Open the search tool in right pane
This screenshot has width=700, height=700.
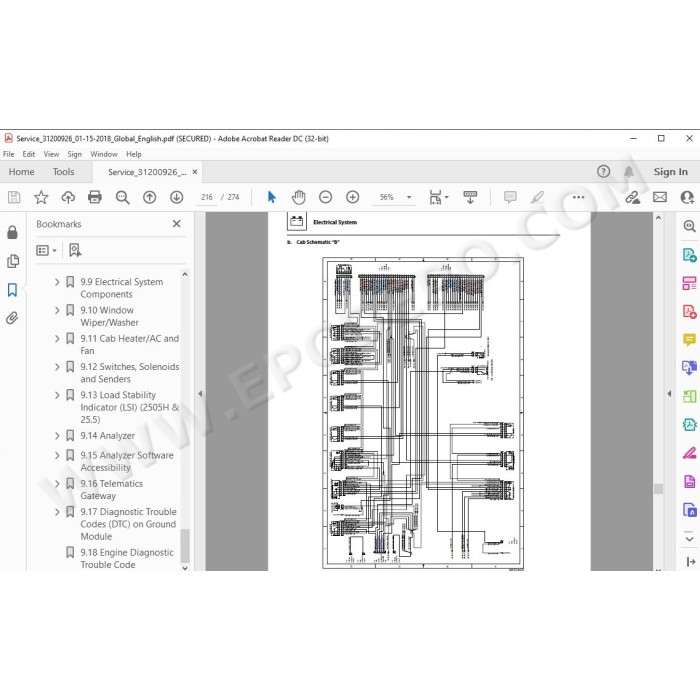689,226
